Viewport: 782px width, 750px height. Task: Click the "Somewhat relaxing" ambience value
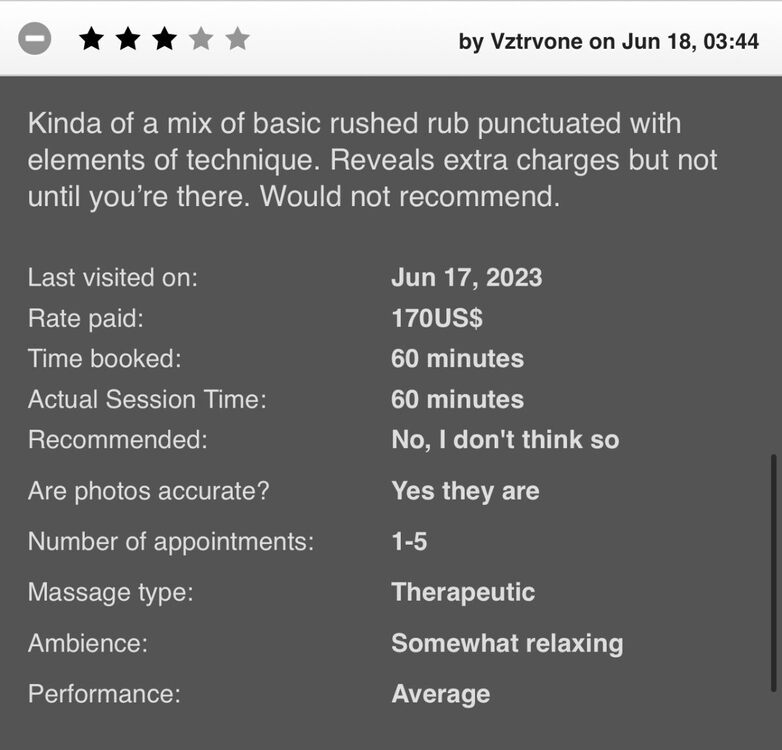pos(507,643)
